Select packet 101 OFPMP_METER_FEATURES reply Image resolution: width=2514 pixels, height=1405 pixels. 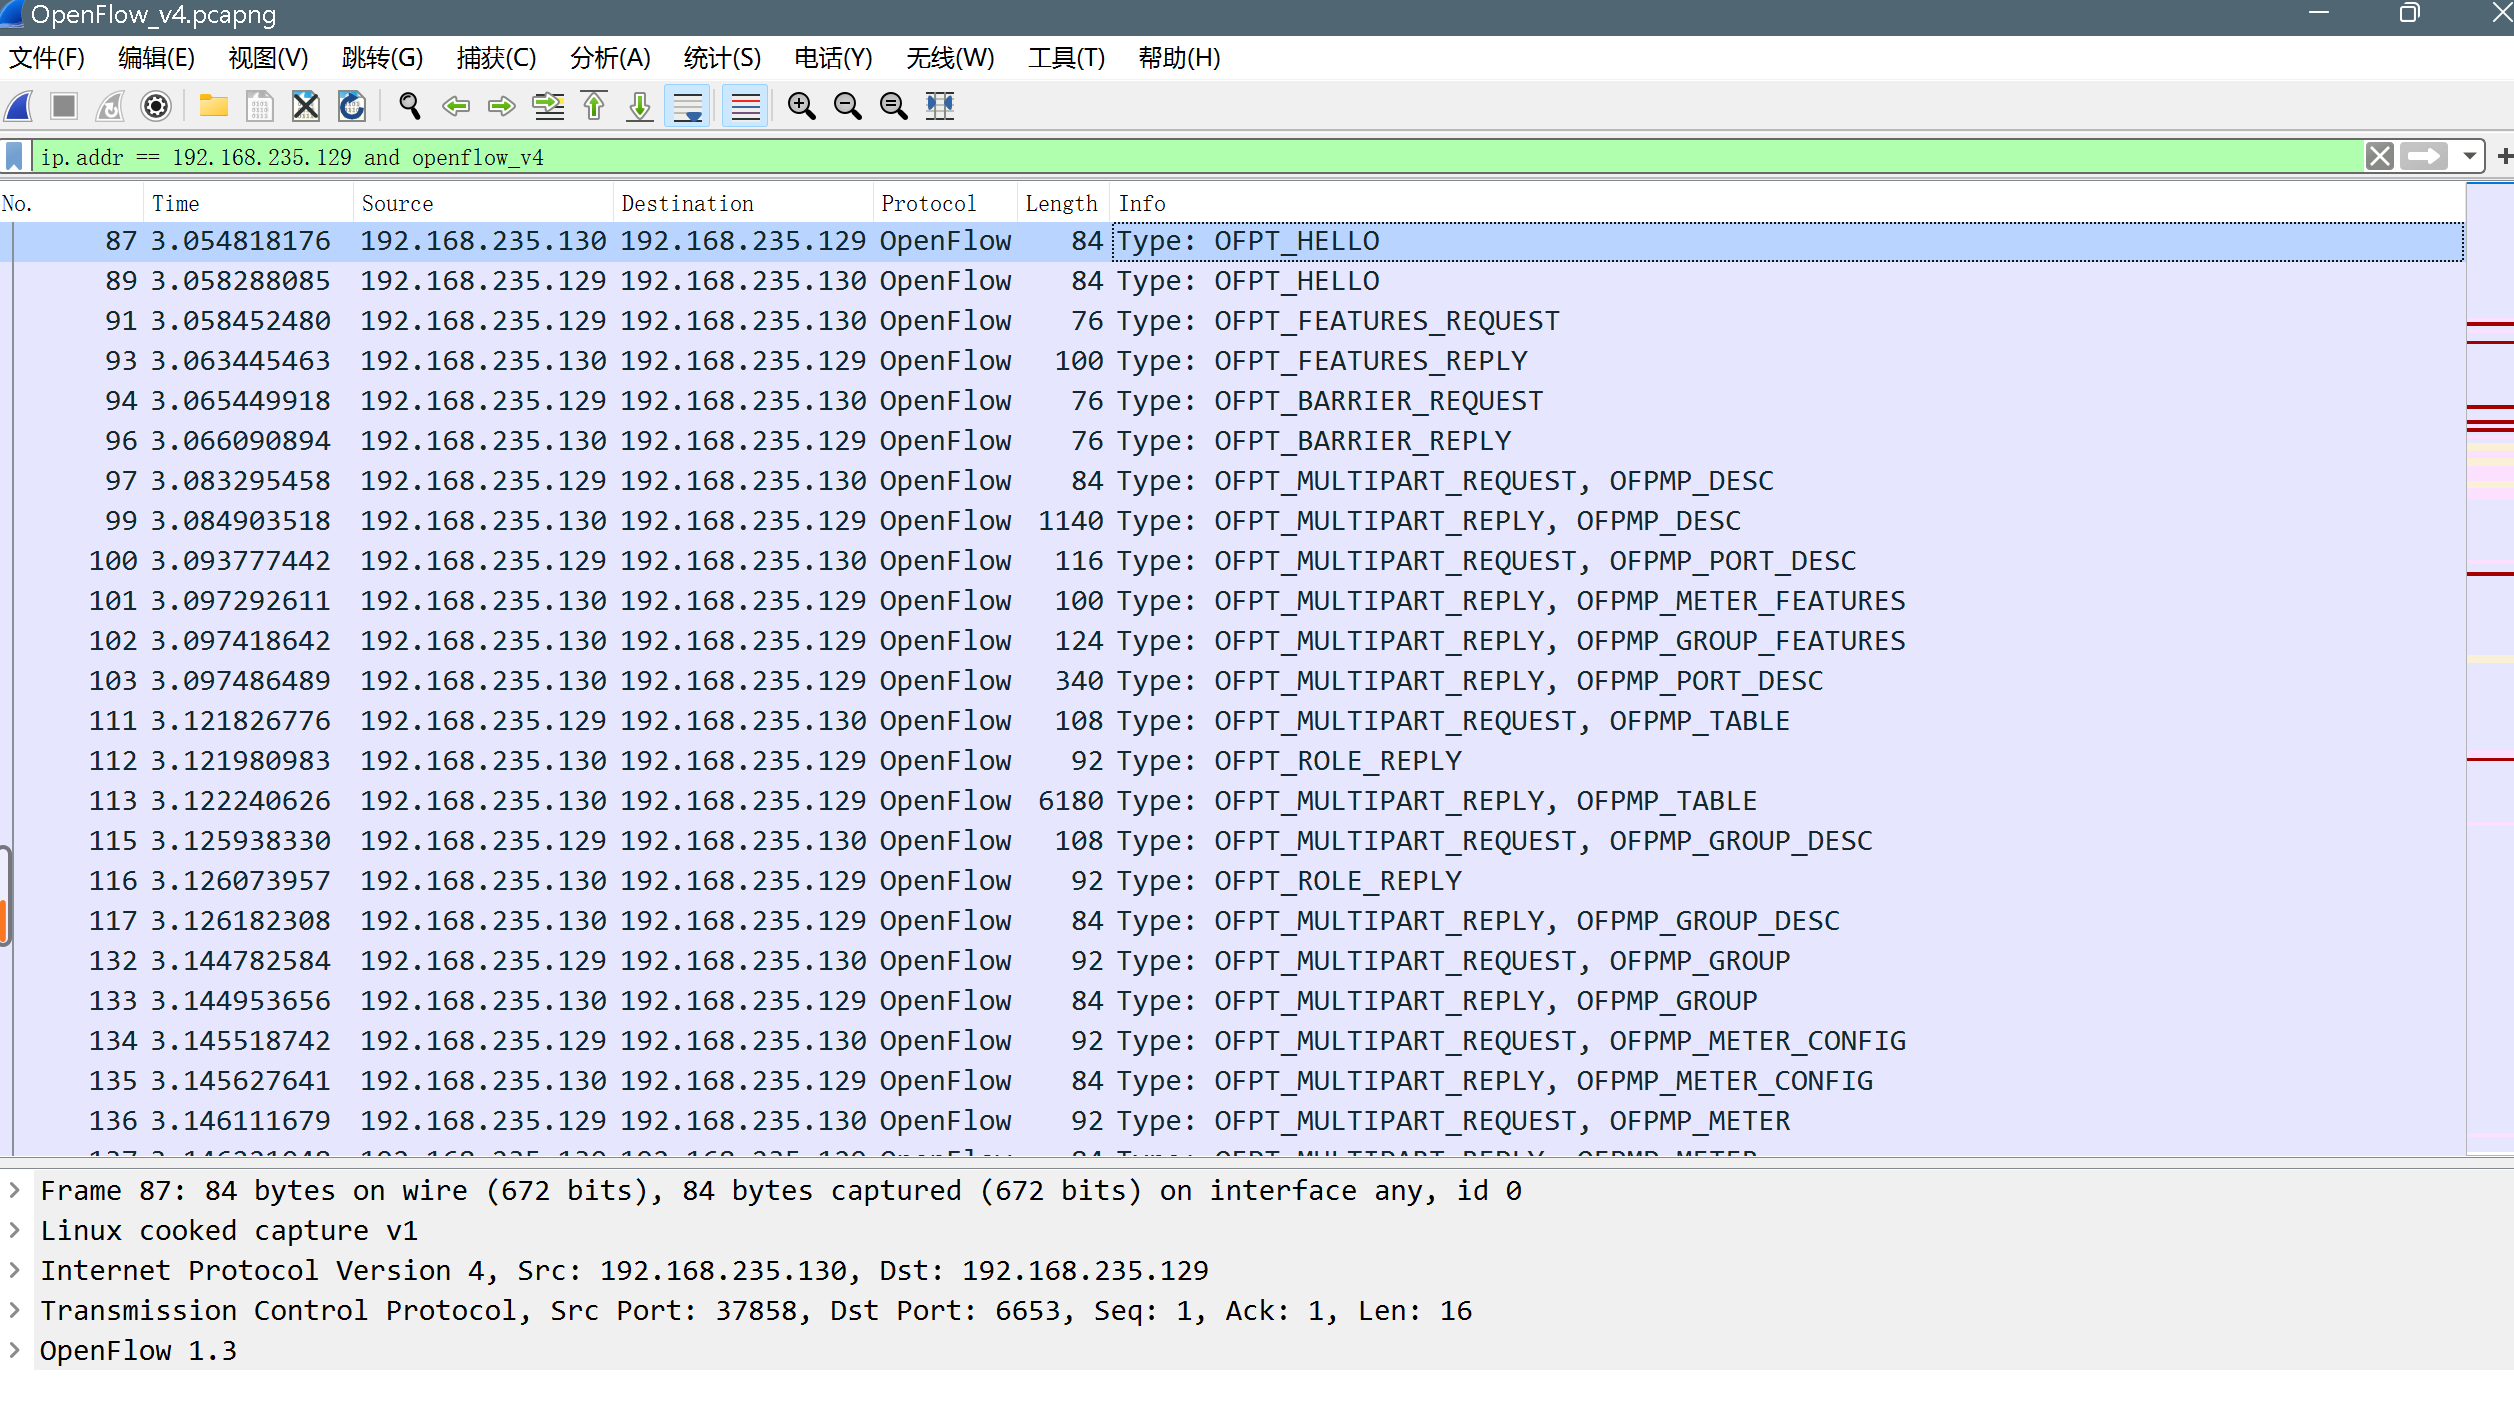coord(1232,601)
